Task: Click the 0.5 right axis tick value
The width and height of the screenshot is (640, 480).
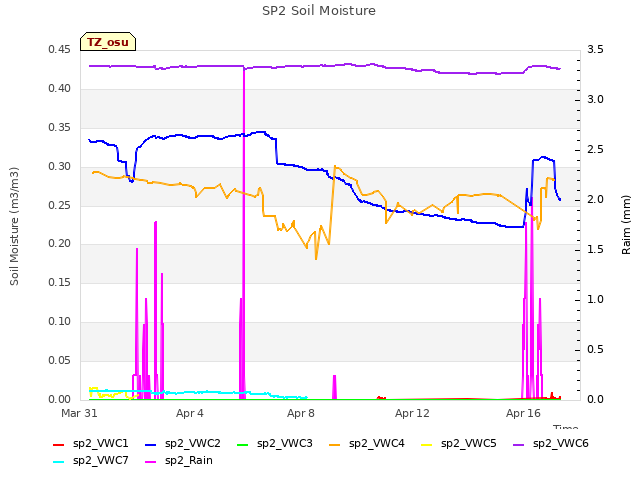Action: point(595,349)
